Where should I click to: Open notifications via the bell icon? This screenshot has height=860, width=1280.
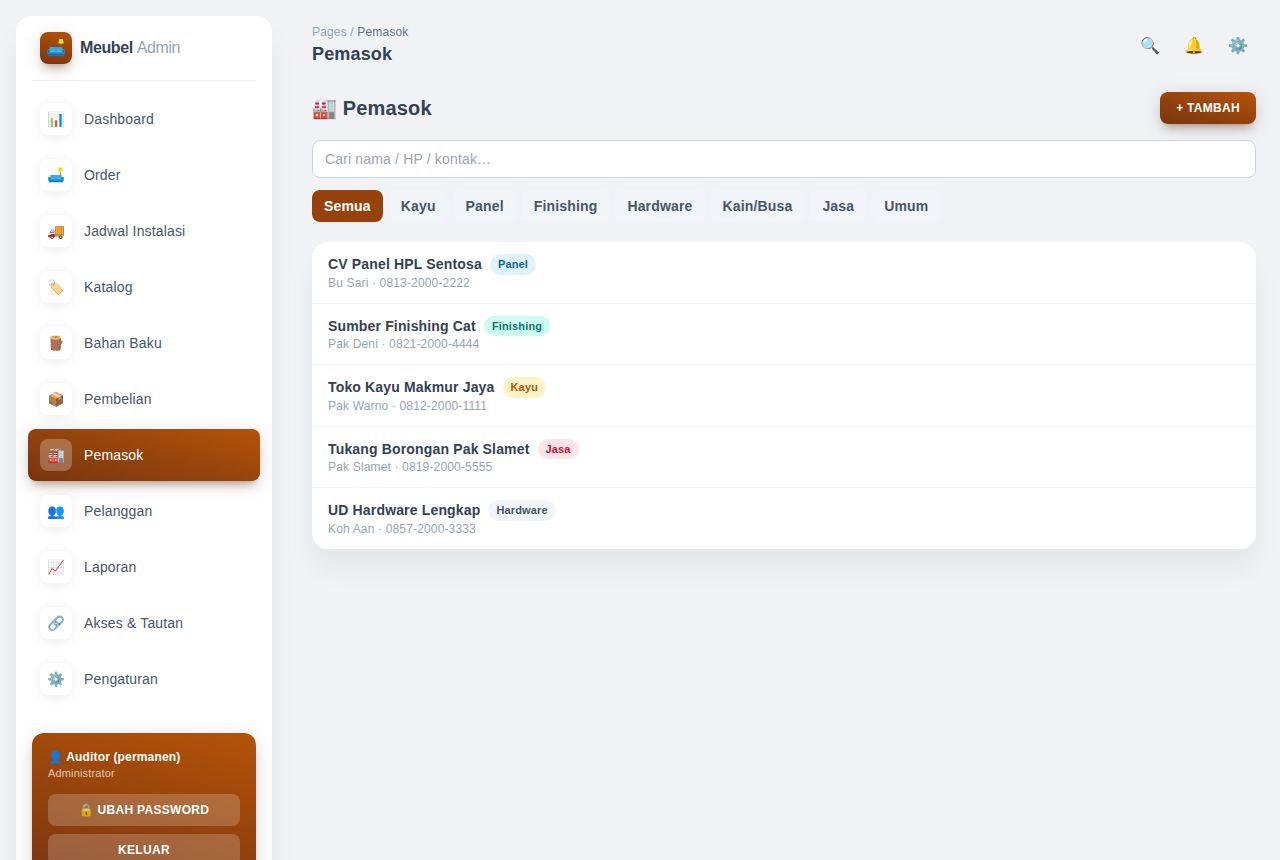1194,45
